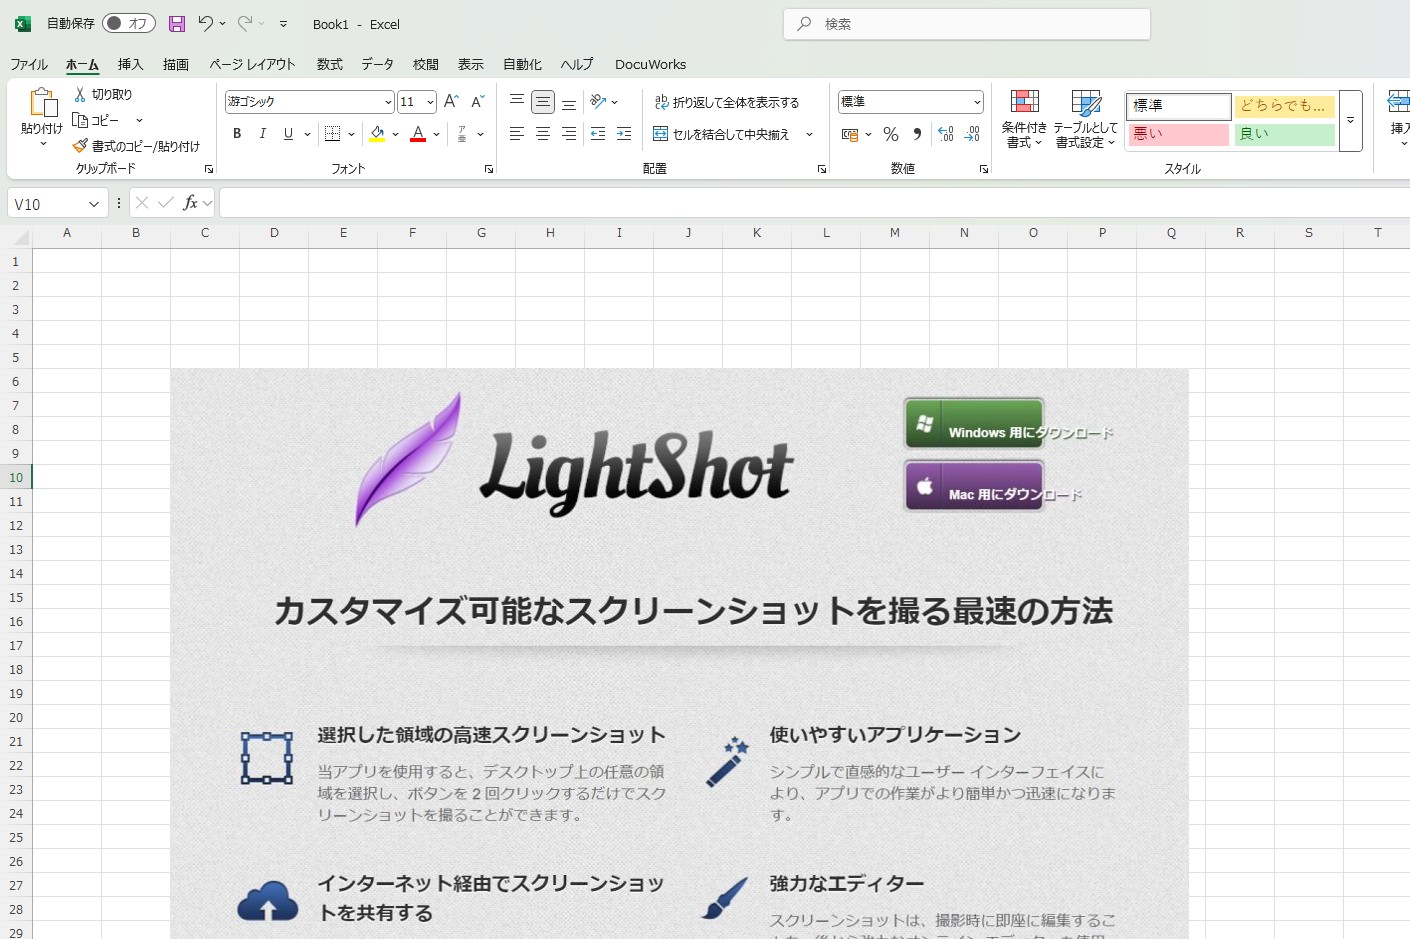
Task: Toggle italic formatting
Action: pos(263,134)
